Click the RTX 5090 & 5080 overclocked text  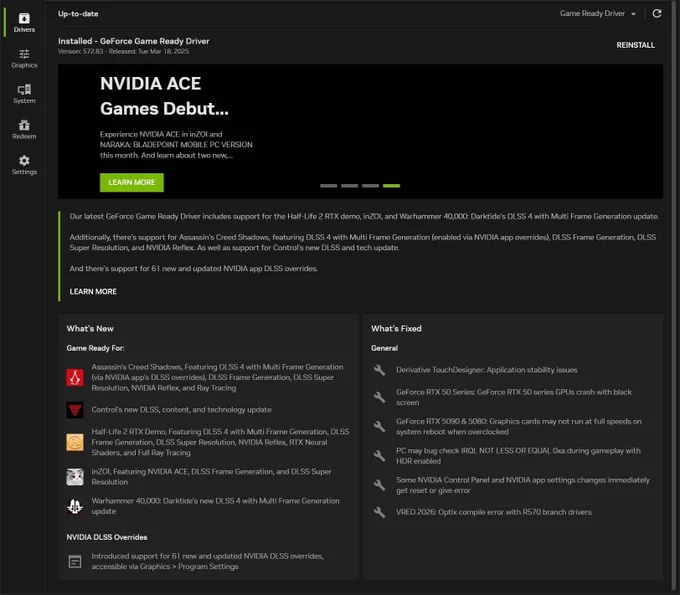[x=519, y=426]
